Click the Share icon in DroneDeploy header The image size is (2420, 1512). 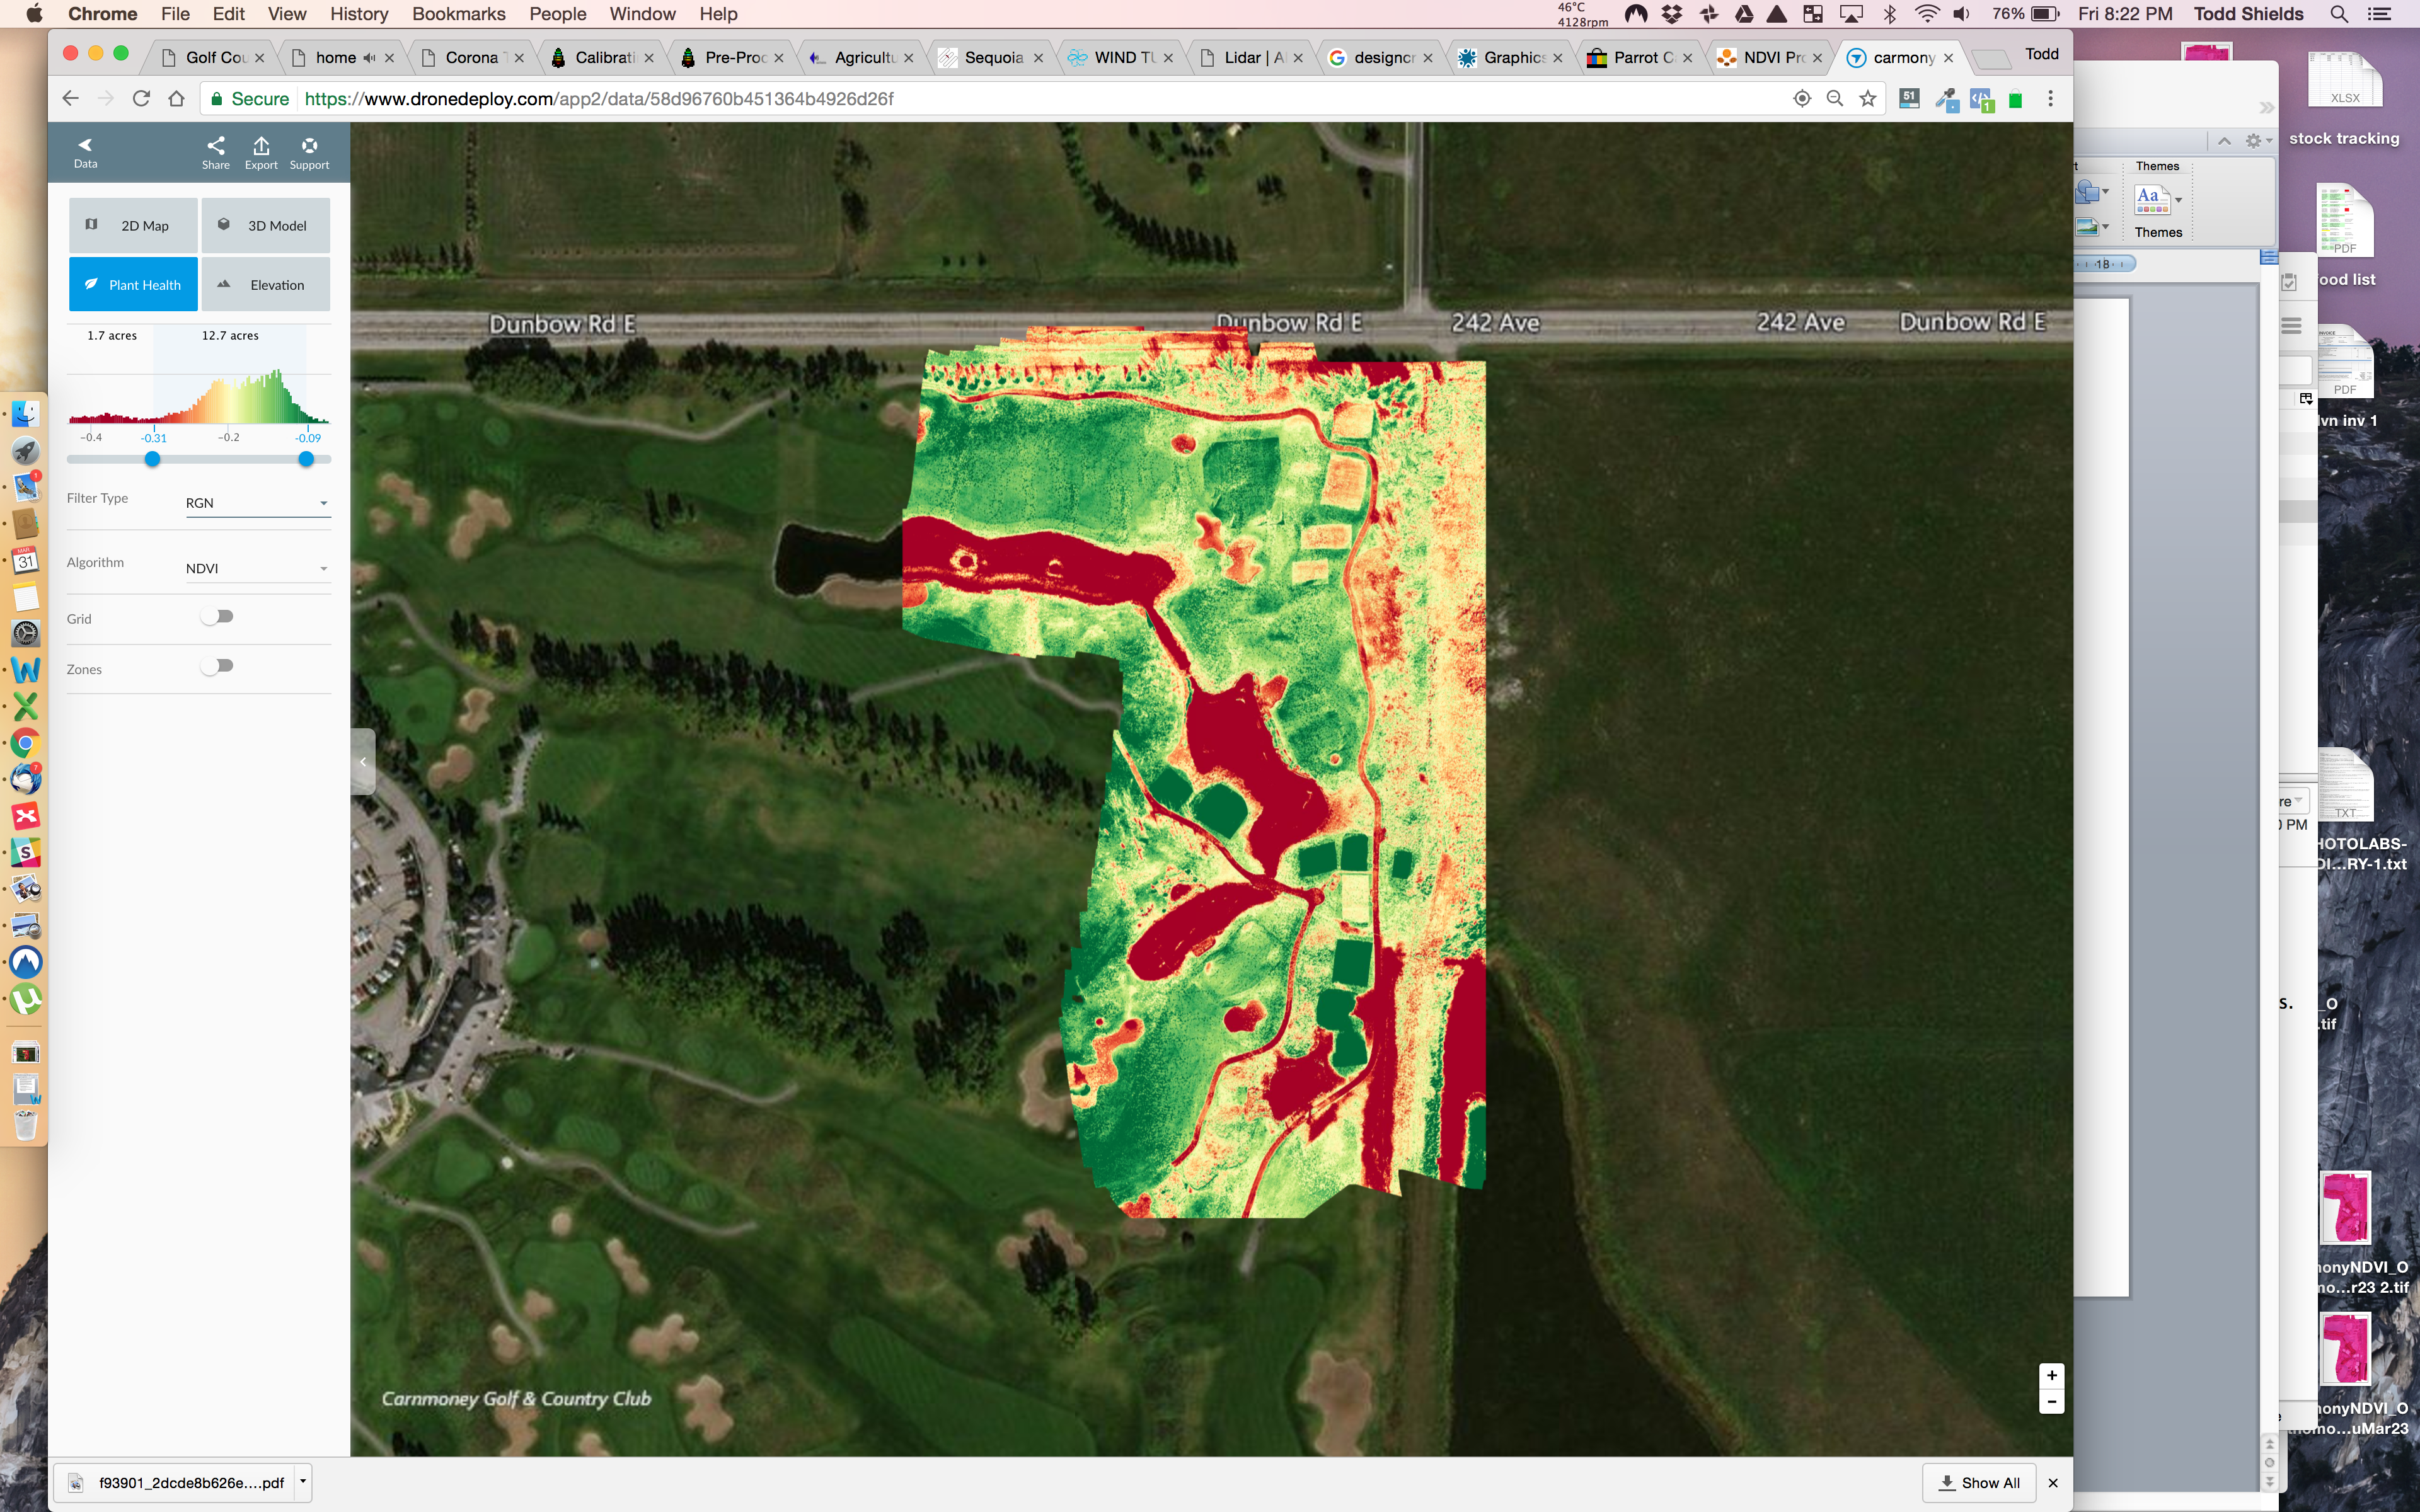215,146
